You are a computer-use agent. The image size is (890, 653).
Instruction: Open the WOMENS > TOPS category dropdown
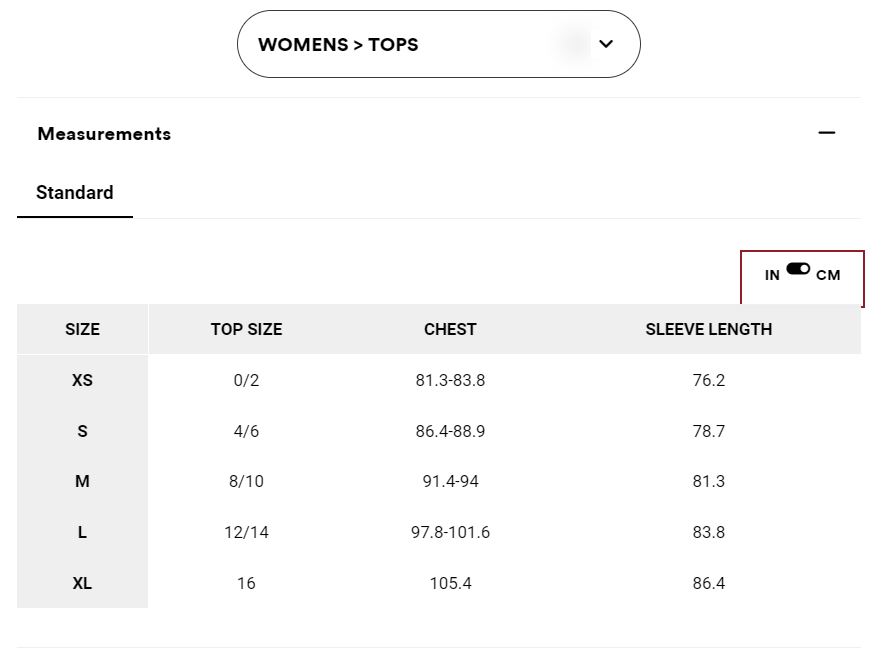coord(438,44)
